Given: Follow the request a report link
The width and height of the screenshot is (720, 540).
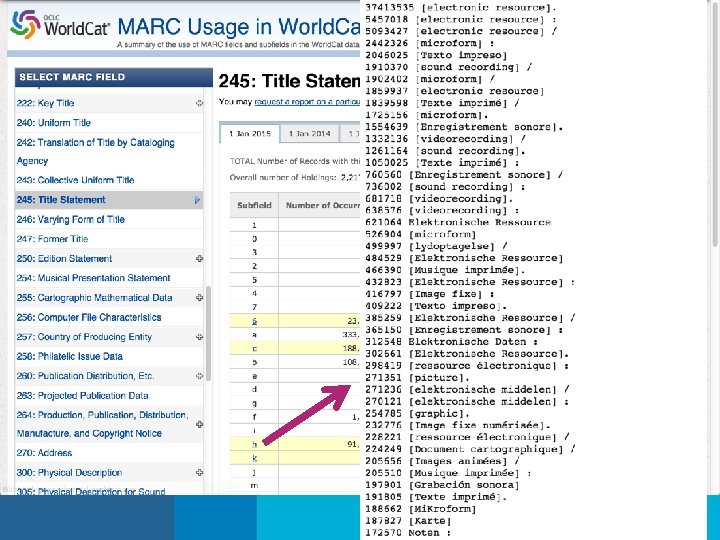Looking at the screenshot, I should 307,101.
